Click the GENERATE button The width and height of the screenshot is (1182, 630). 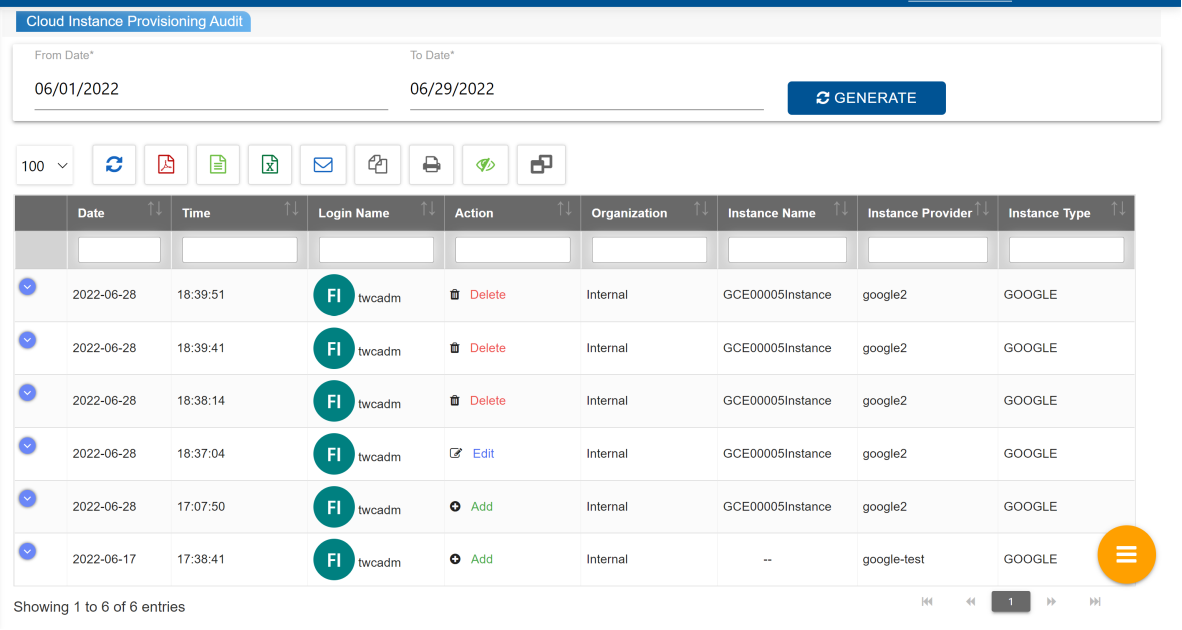(866, 98)
